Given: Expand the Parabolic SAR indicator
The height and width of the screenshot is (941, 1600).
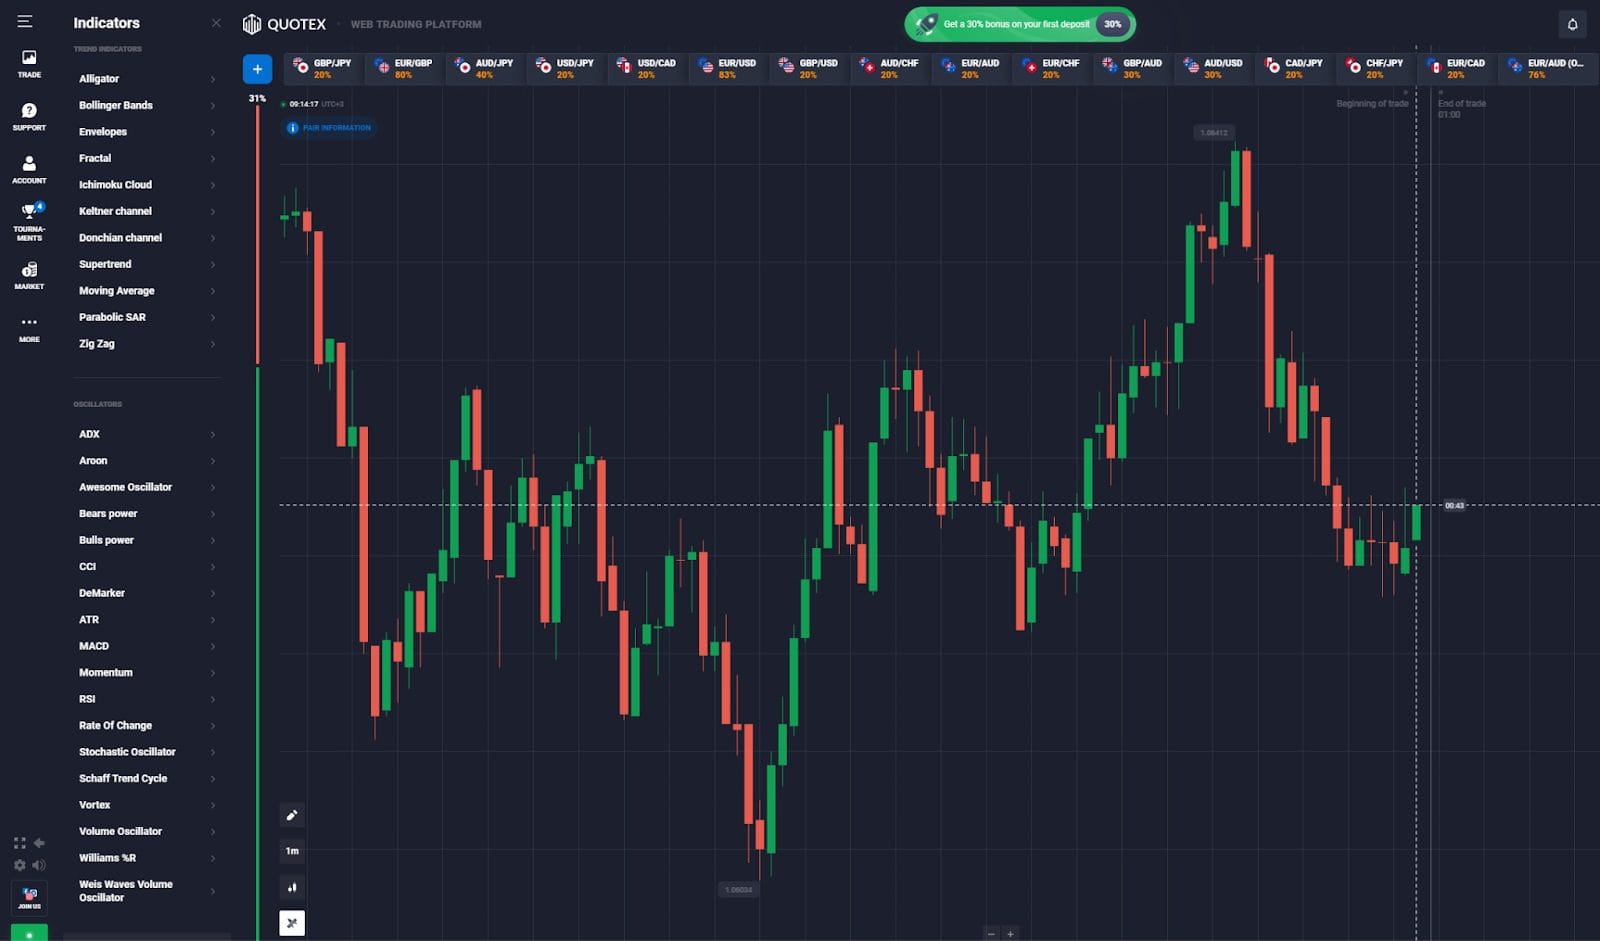Looking at the screenshot, I should [x=147, y=317].
